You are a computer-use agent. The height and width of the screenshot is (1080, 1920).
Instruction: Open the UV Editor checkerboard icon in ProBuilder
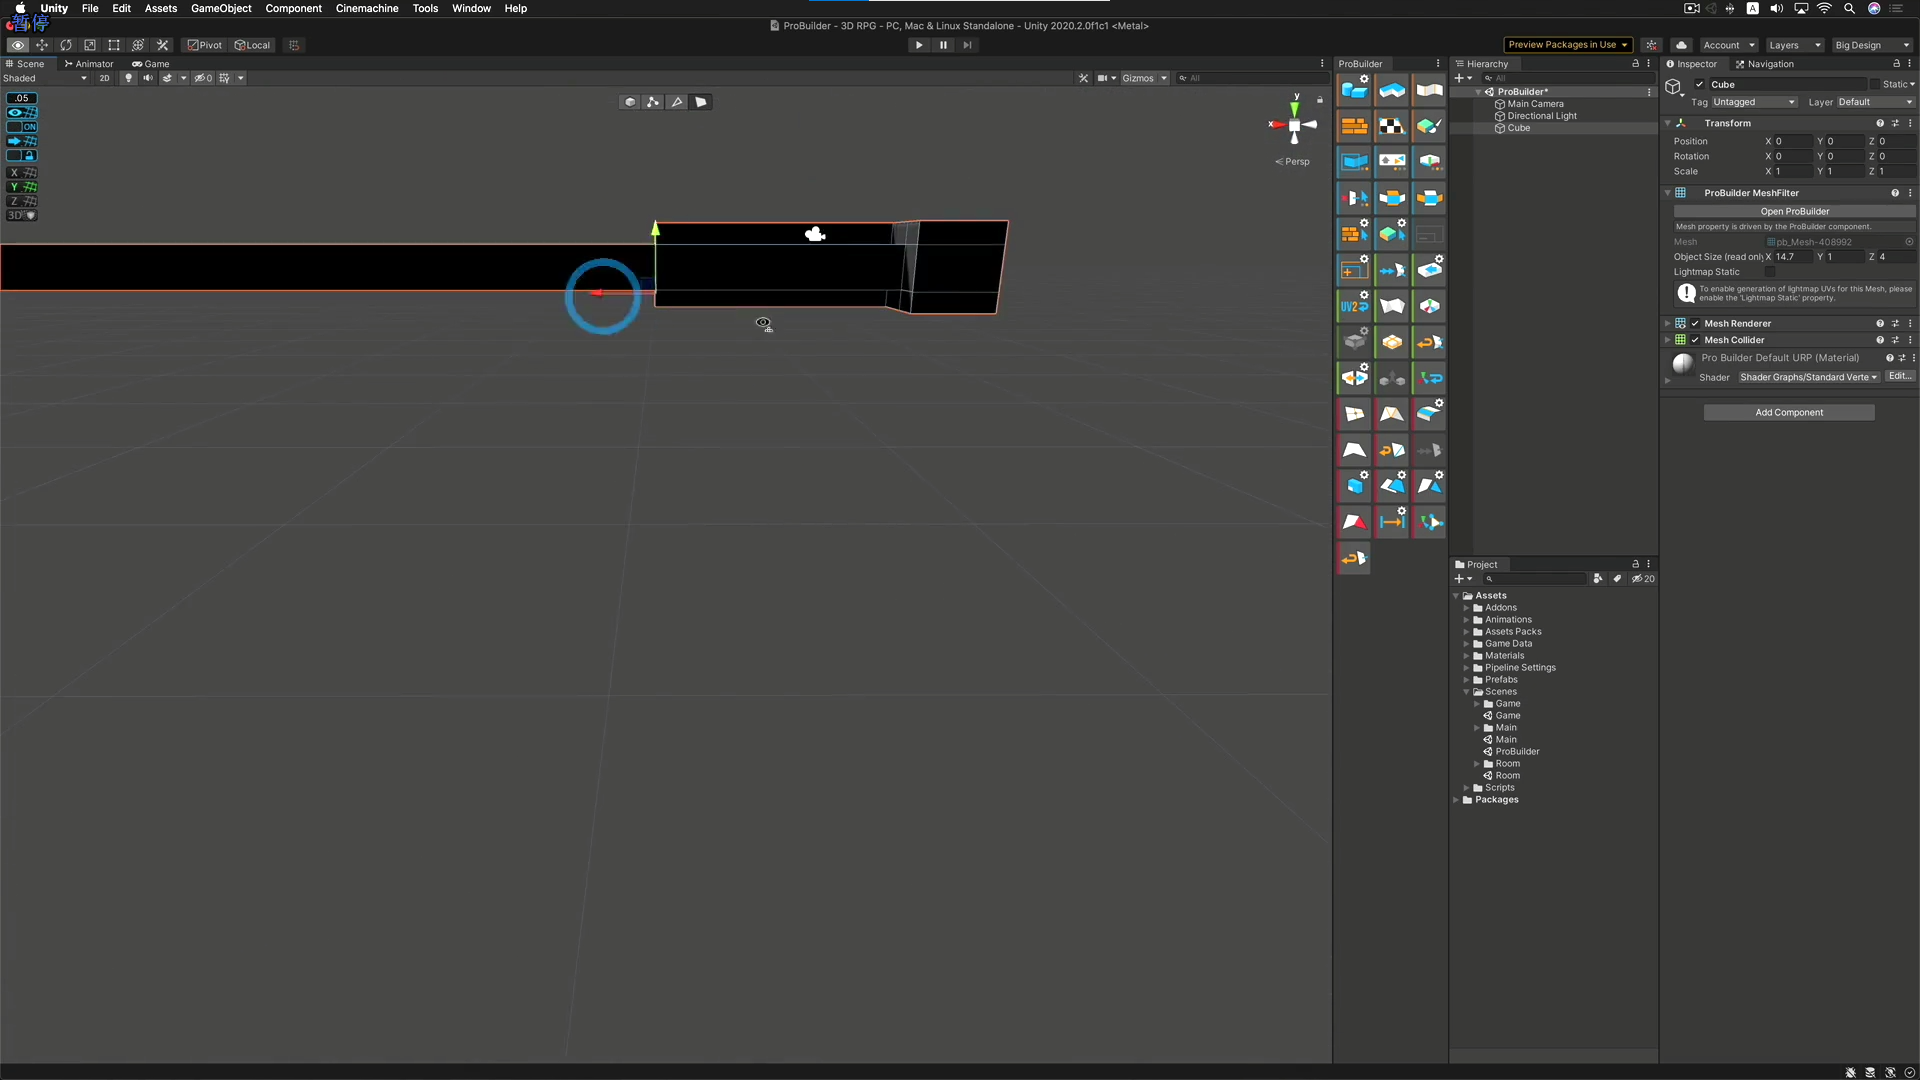tap(1392, 126)
